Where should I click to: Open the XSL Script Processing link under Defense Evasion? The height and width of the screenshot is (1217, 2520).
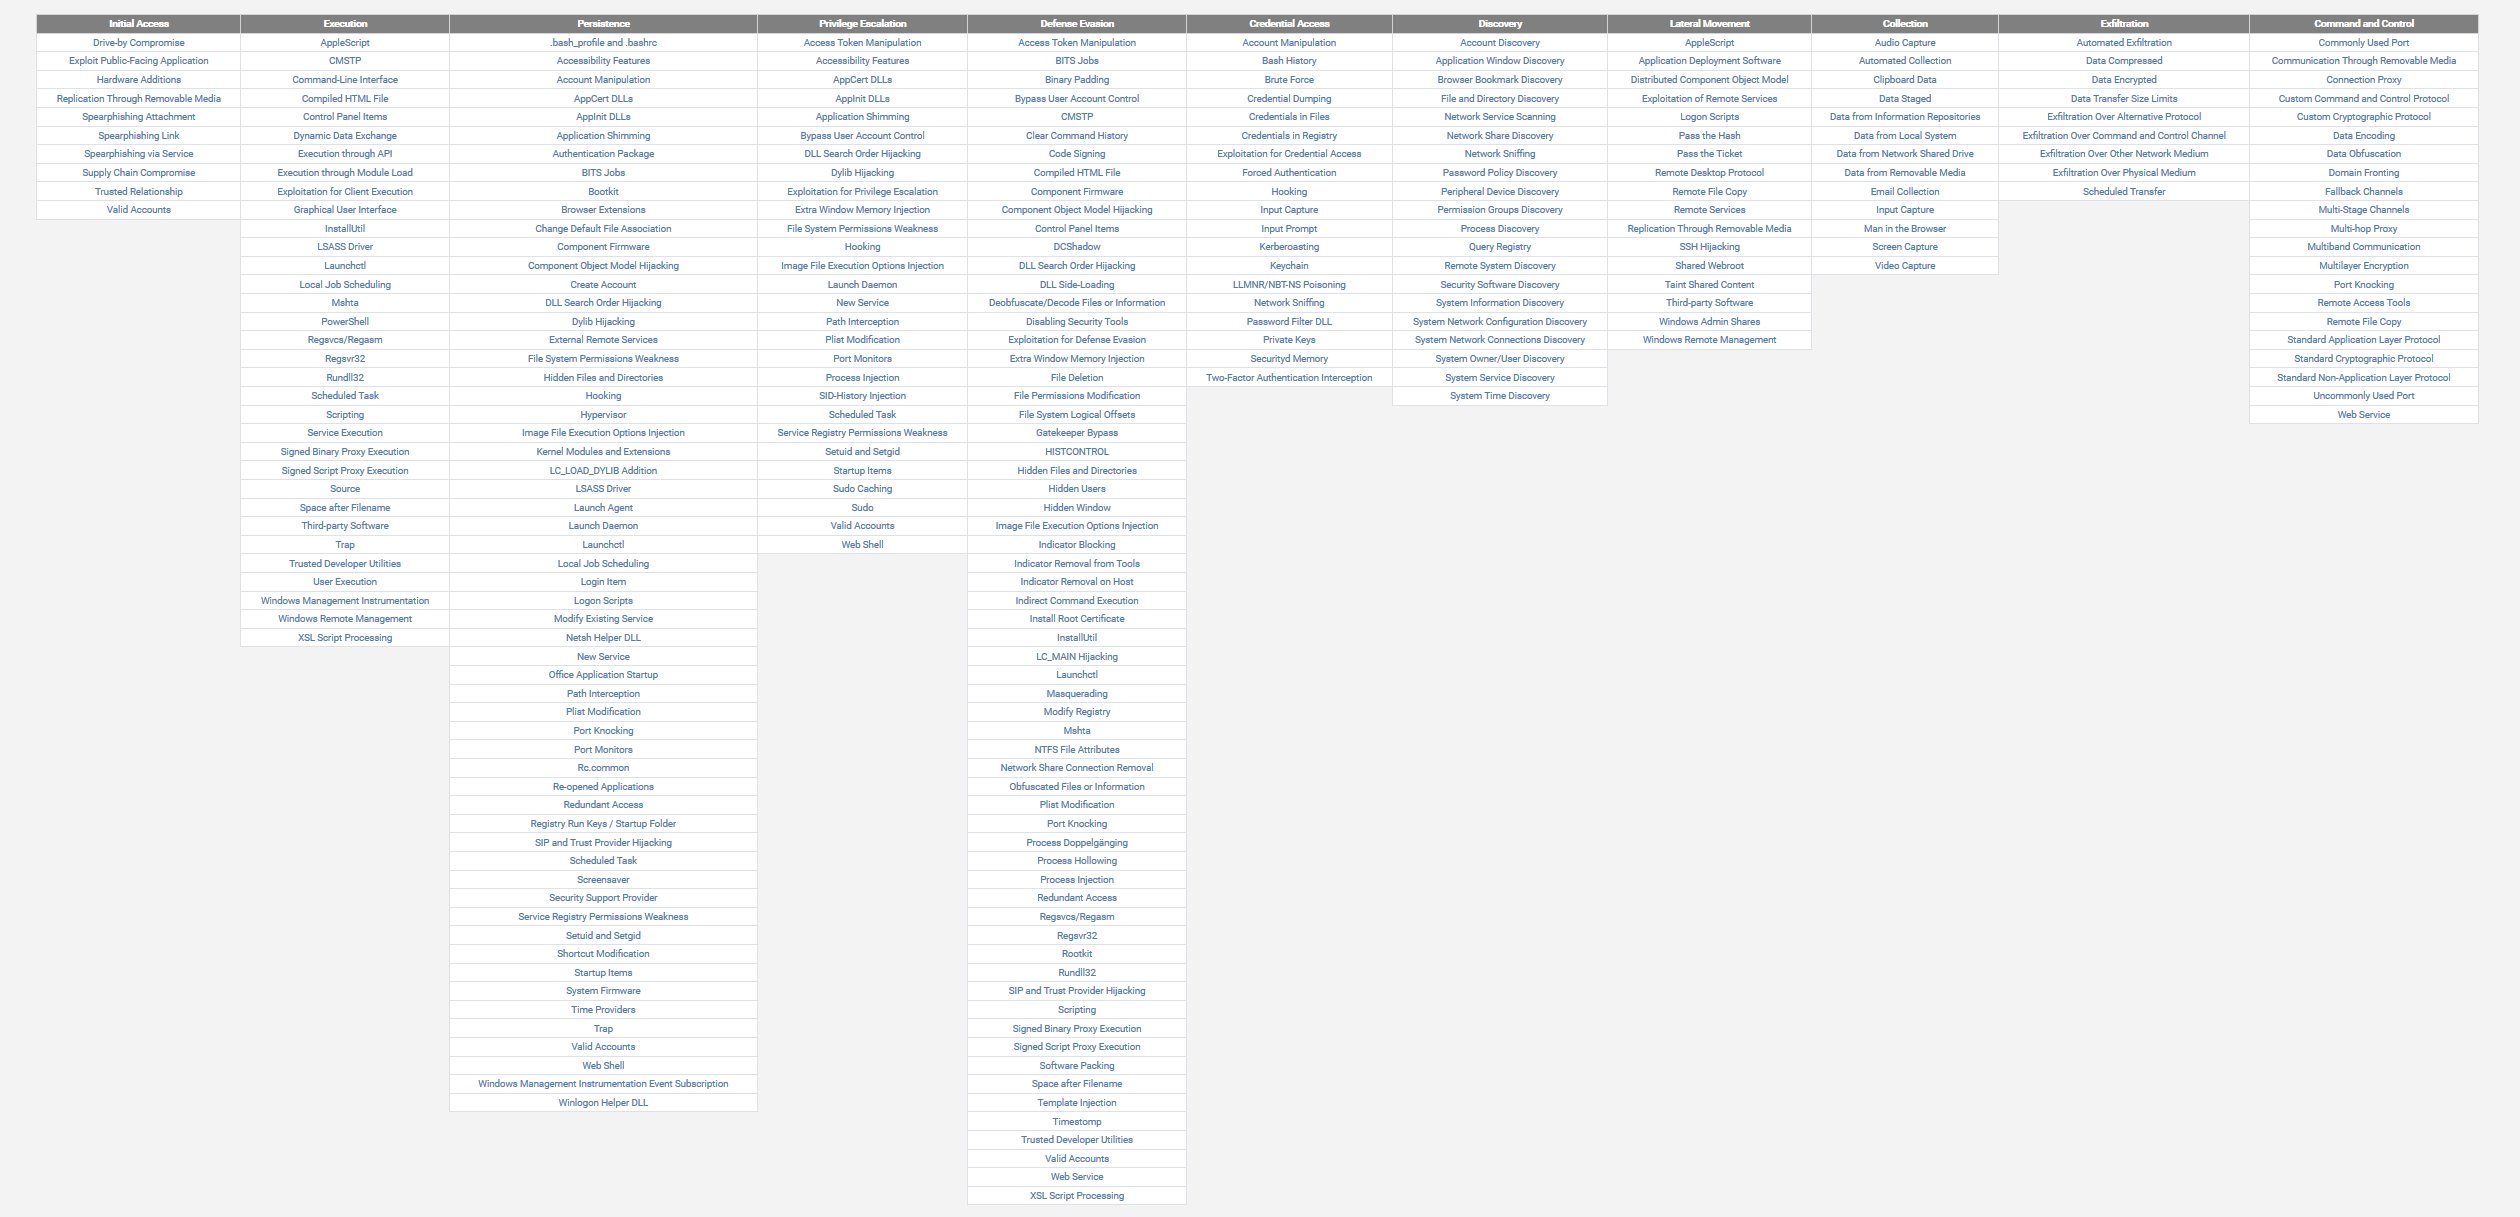[1077, 1196]
